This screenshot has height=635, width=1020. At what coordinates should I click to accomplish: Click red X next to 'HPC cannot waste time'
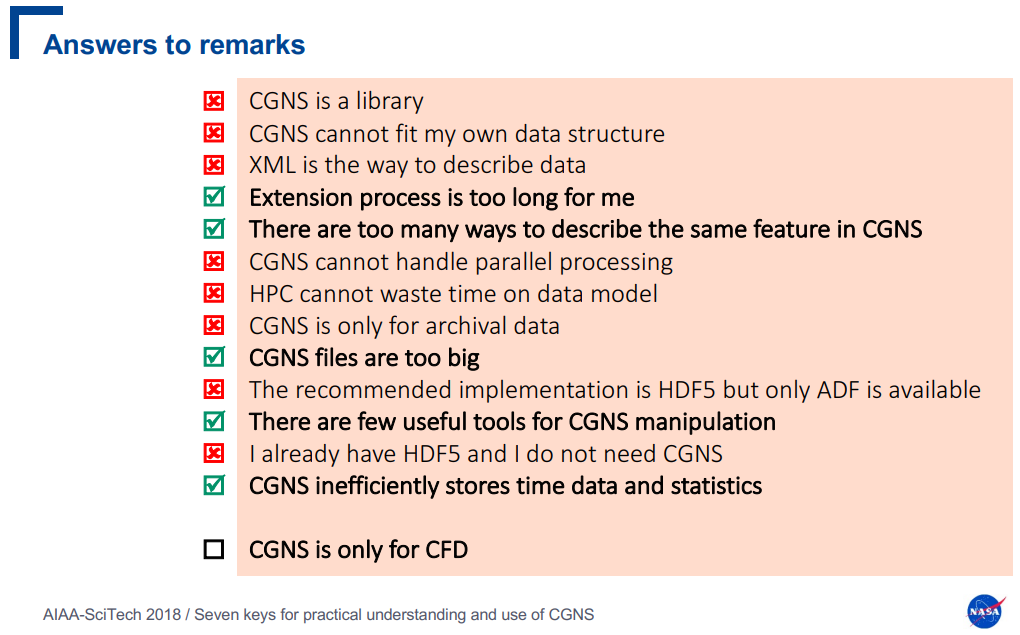(x=213, y=293)
